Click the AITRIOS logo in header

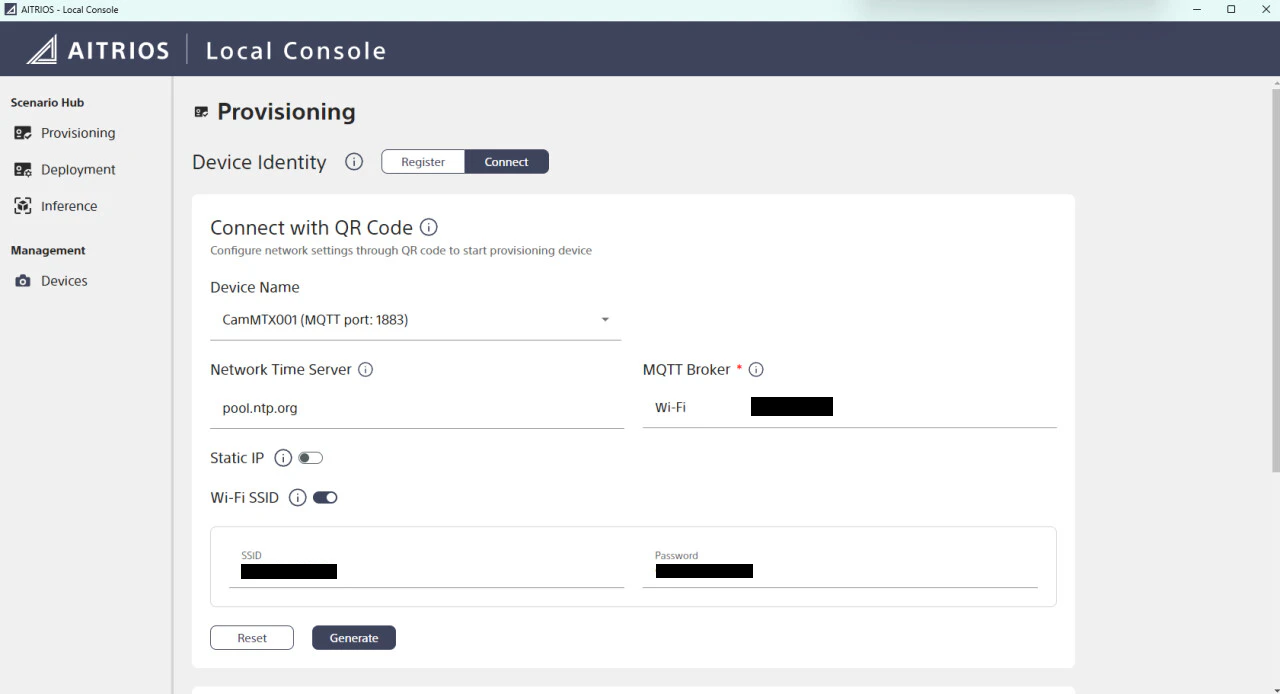(x=97, y=49)
